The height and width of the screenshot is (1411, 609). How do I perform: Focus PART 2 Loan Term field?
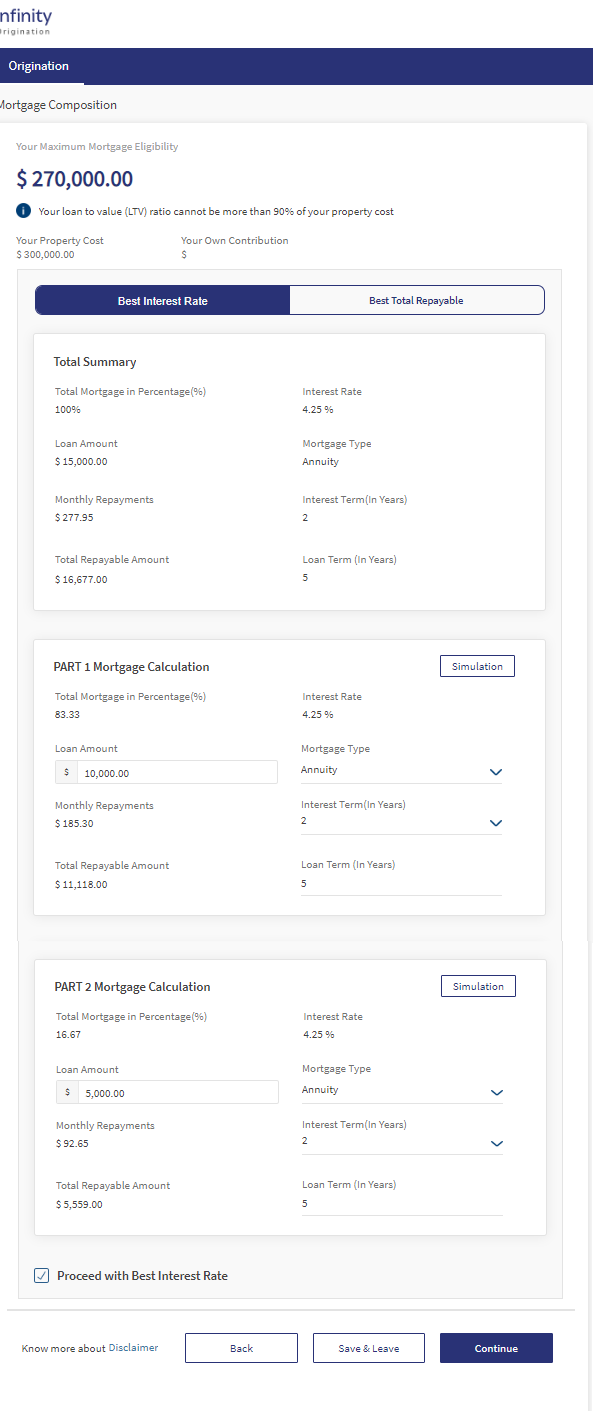click(402, 1204)
